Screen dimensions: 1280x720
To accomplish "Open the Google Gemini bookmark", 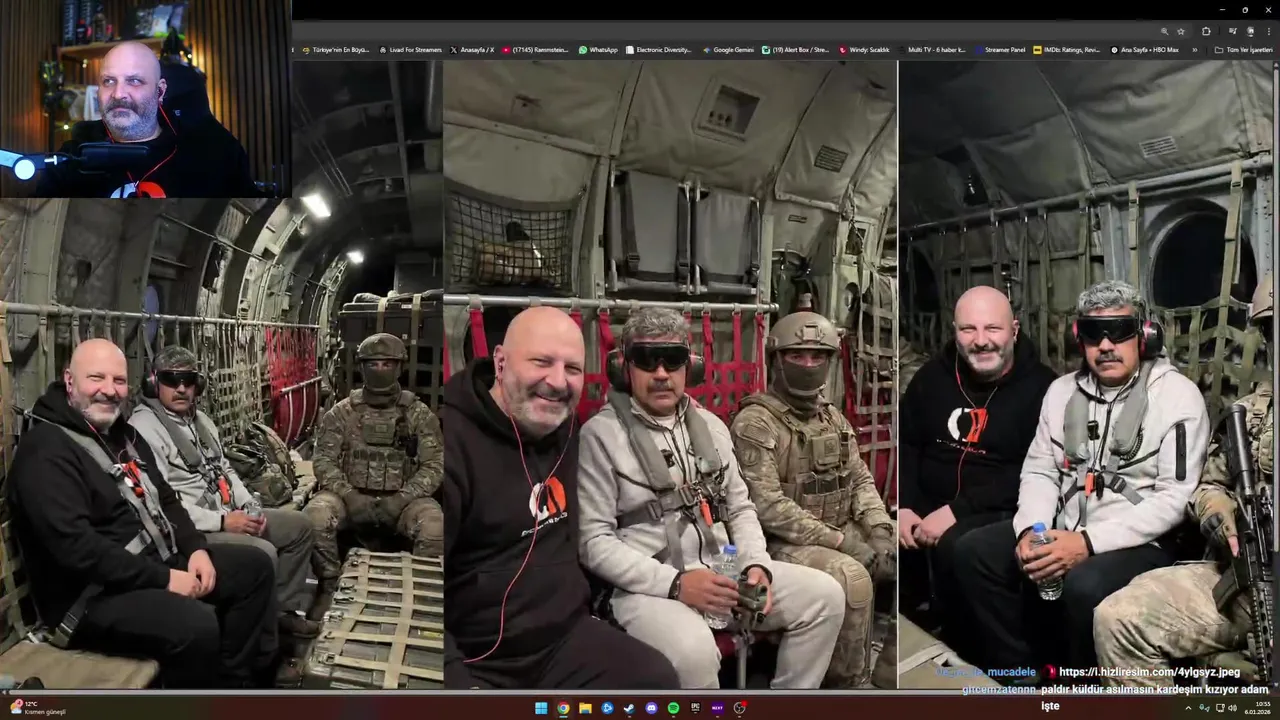I will click(x=728, y=49).
